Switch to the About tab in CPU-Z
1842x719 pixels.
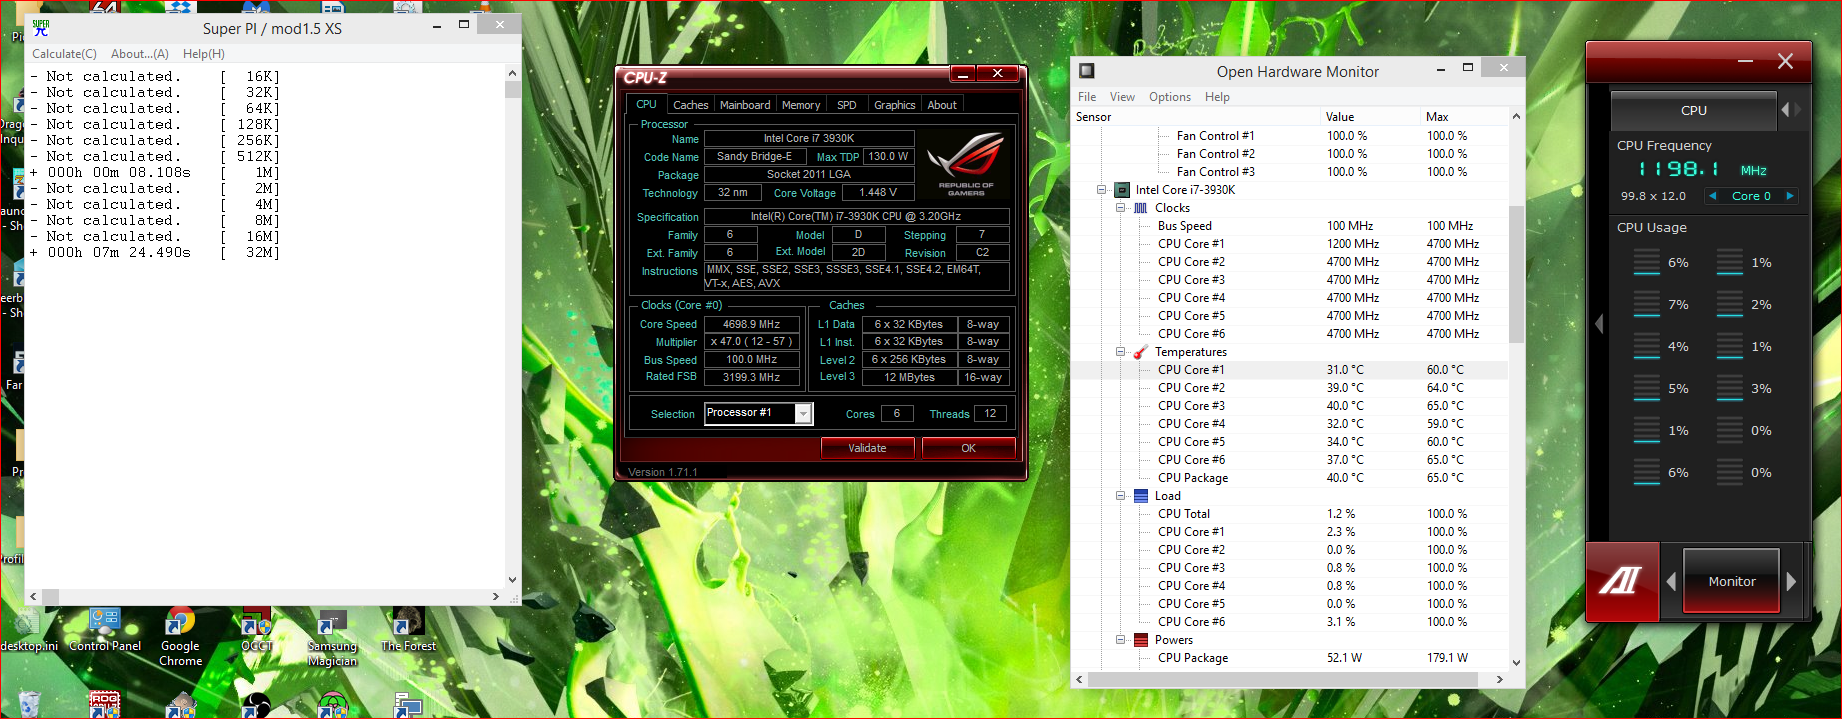point(942,105)
